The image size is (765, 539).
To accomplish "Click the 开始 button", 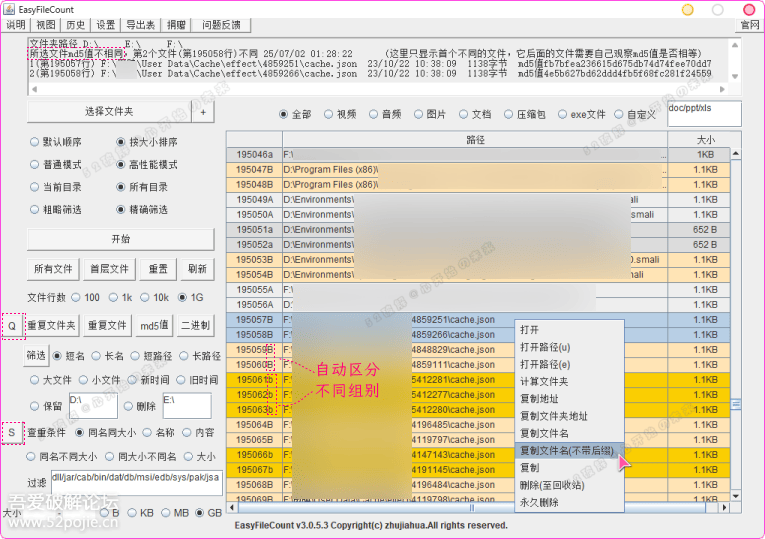I will click(121, 239).
